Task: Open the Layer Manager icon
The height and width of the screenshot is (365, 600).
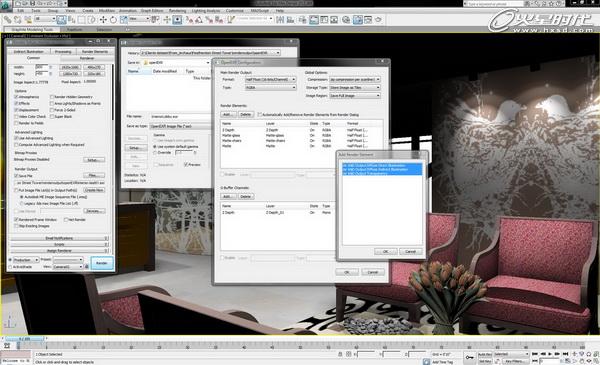Action: click(302, 20)
